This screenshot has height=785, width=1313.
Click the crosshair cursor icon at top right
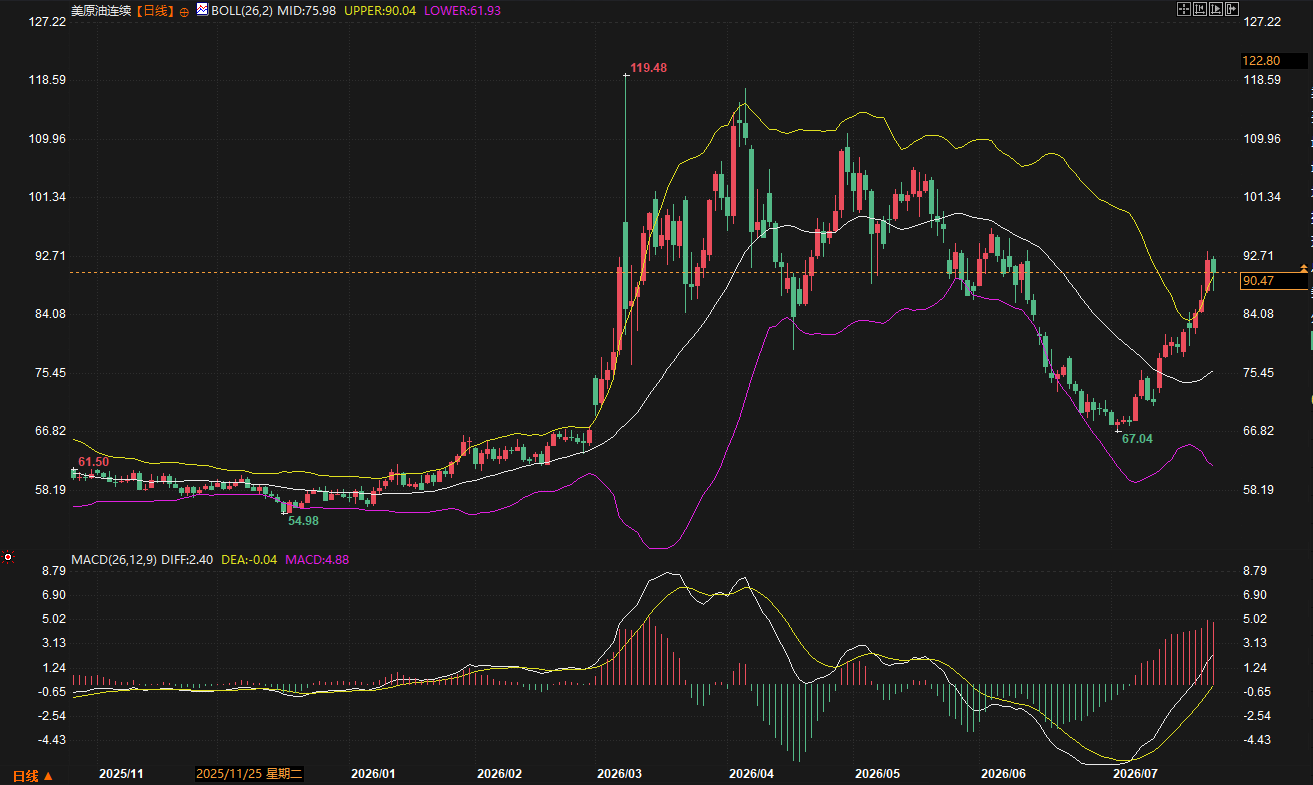coord(1184,9)
